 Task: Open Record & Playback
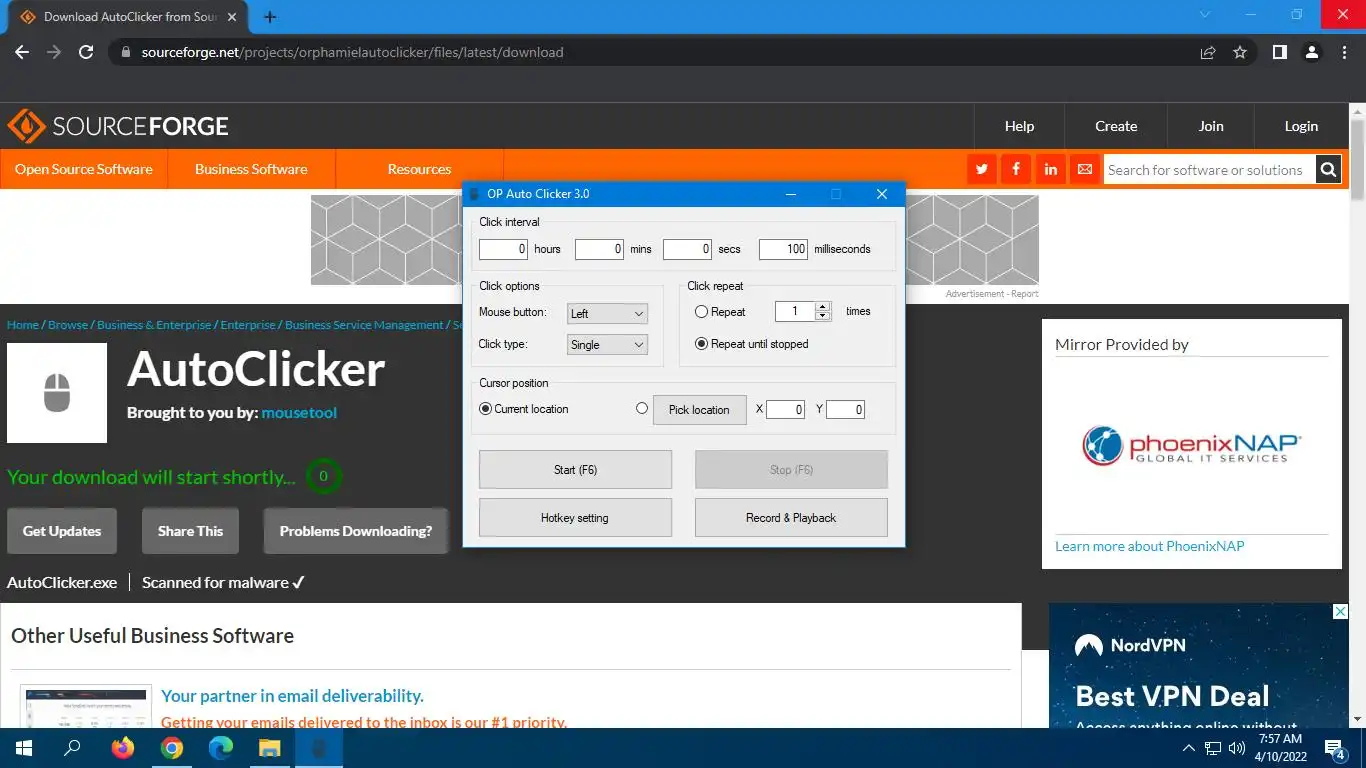(x=791, y=517)
